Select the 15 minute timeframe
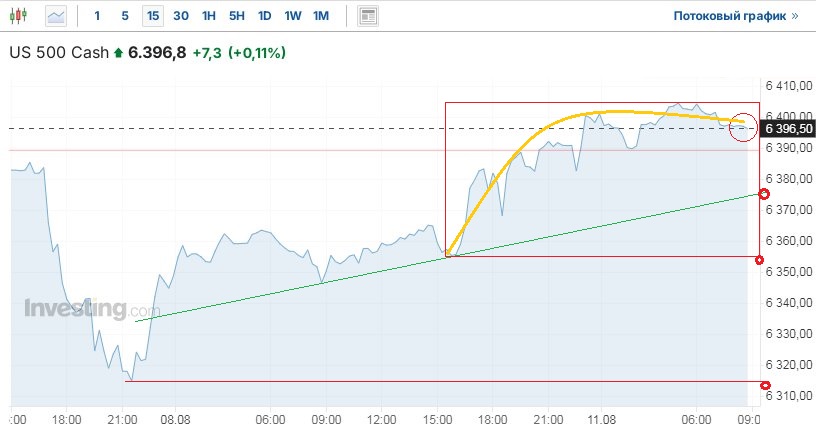 pos(152,16)
